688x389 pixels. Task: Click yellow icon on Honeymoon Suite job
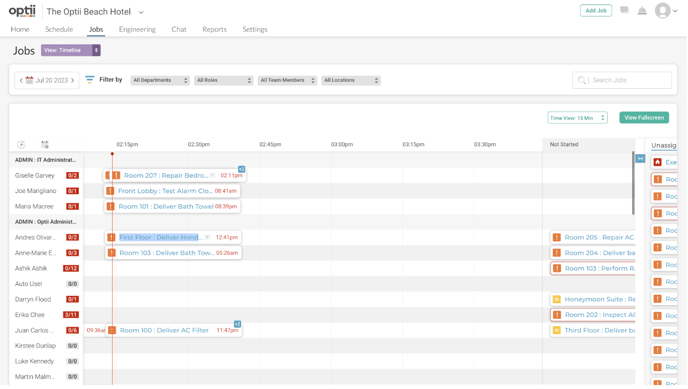(x=557, y=299)
